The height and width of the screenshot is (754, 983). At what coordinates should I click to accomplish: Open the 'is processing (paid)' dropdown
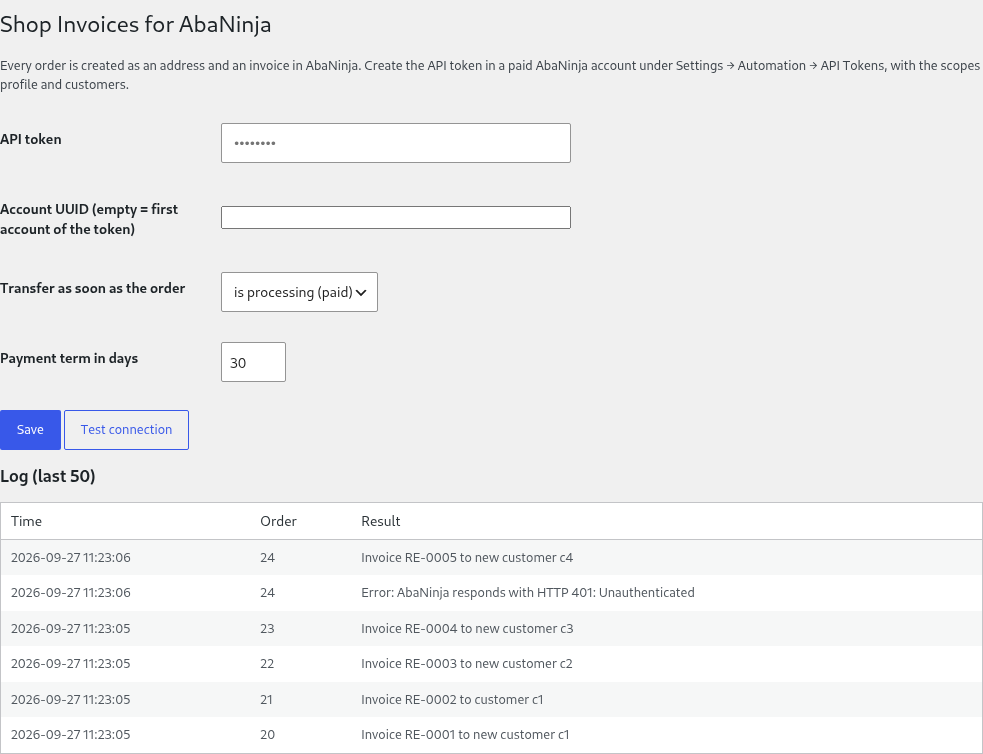pos(299,292)
